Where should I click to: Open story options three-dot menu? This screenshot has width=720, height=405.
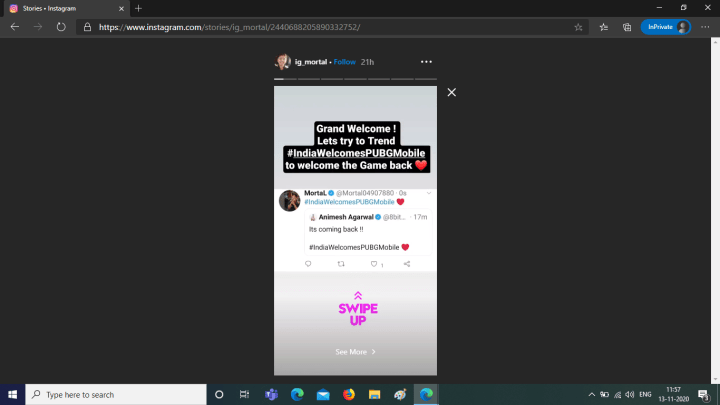(426, 62)
